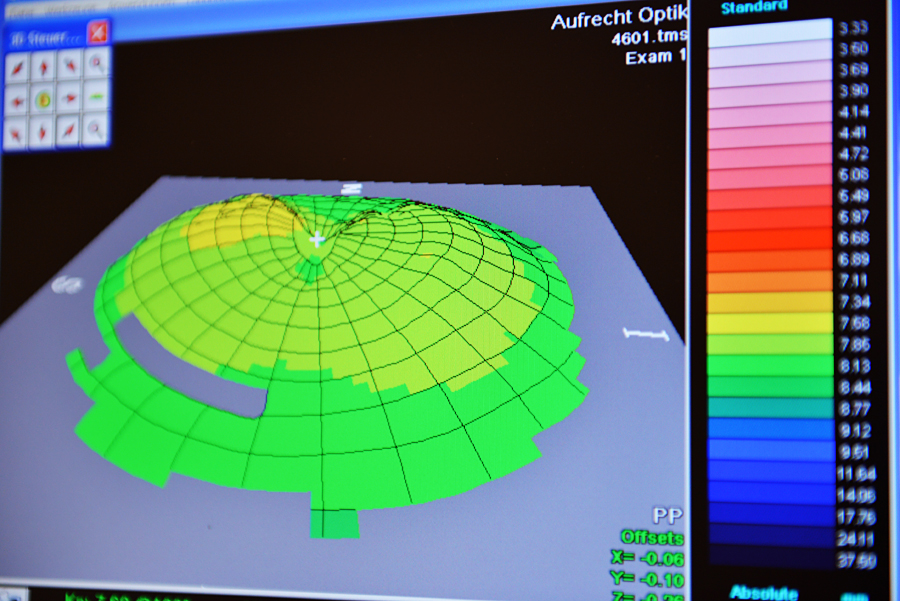Image resolution: width=900 pixels, height=601 pixels.
Task: Click the down-right rotation arrow in 3D Steuer
Action: [x=70, y=130]
